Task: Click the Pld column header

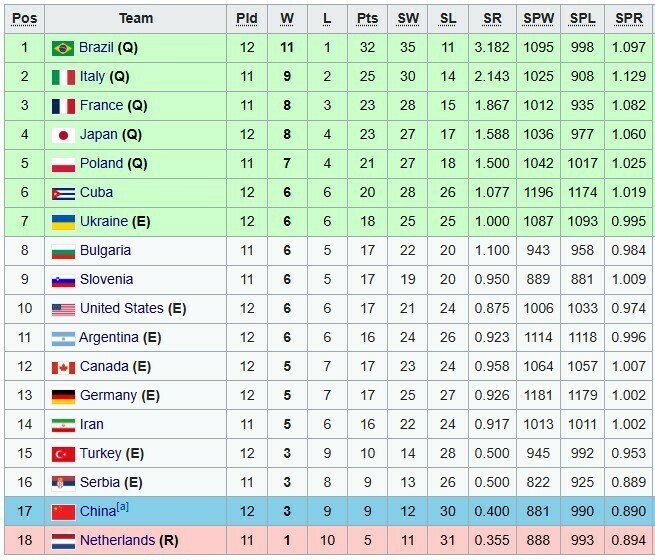Action: pyautogui.click(x=246, y=19)
